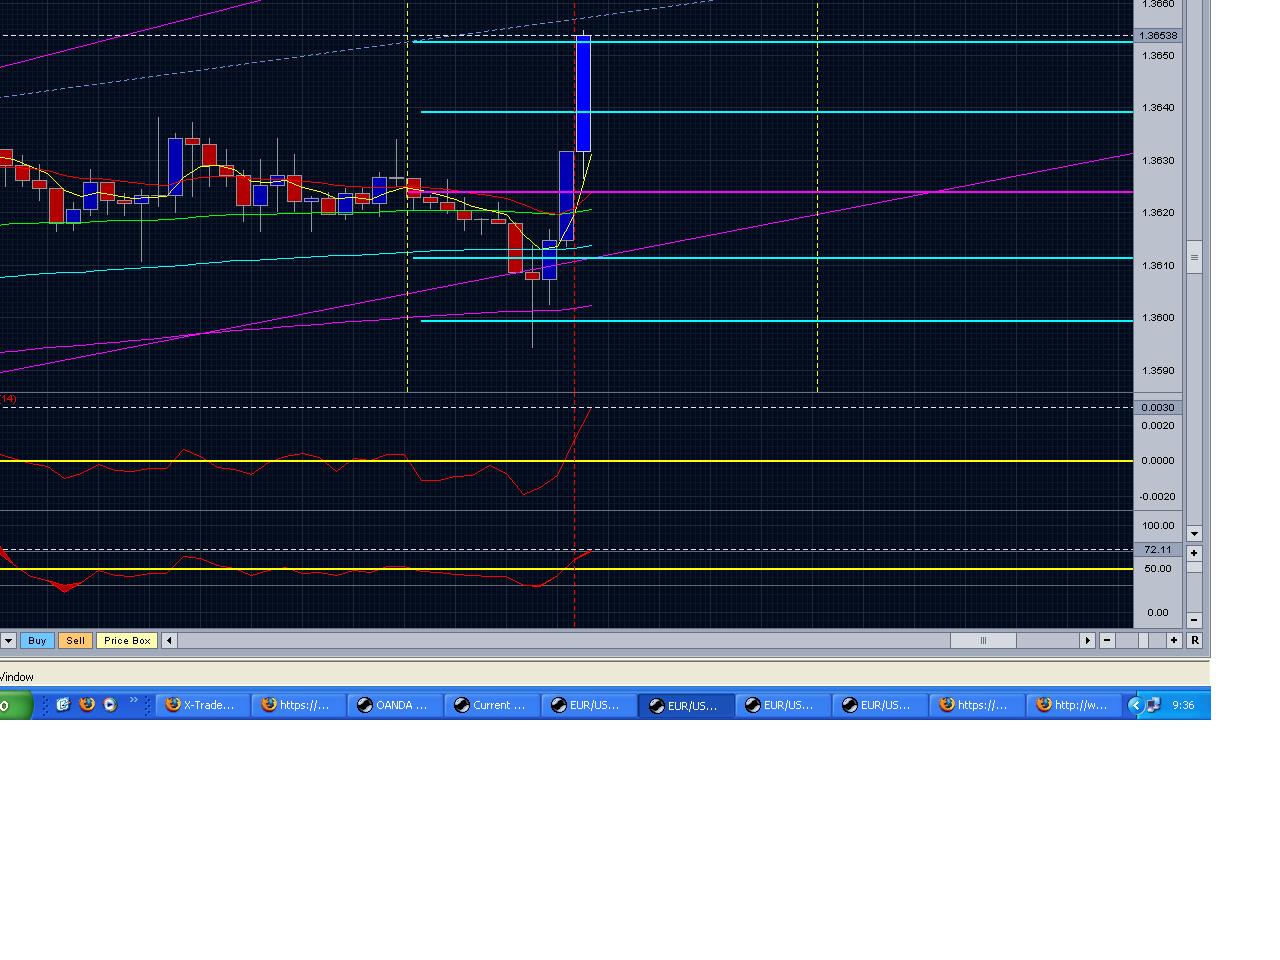Switch to active EUR/US taskbar window
This screenshot has height=960, width=1280.
684,705
